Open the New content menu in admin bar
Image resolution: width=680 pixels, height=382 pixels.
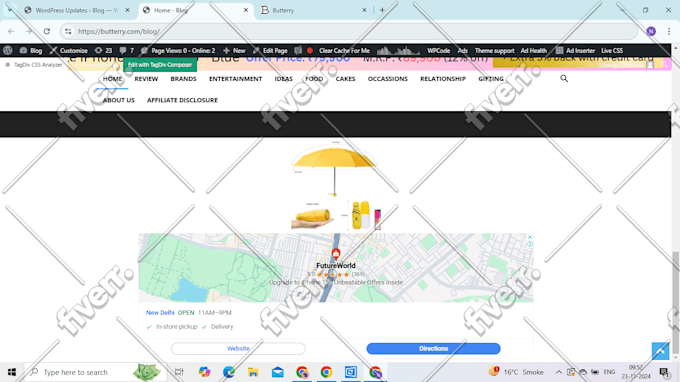pyautogui.click(x=234, y=50)
